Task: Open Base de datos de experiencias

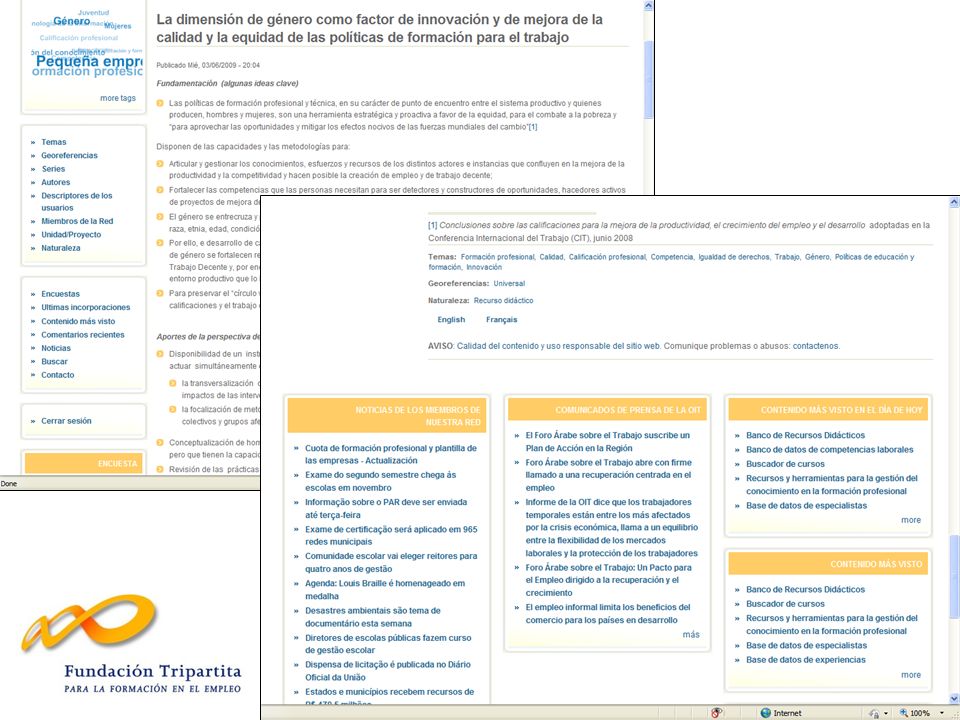Action: pyautogui.click(x=806, y=660)
